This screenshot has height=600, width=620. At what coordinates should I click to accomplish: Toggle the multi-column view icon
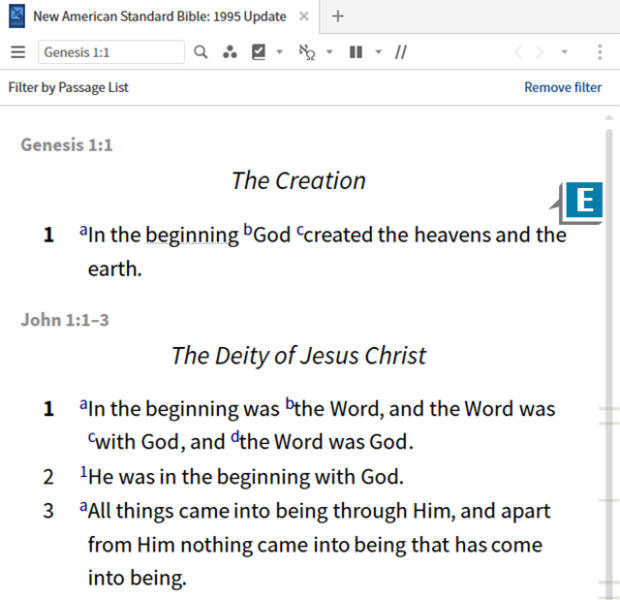point(355,52)
